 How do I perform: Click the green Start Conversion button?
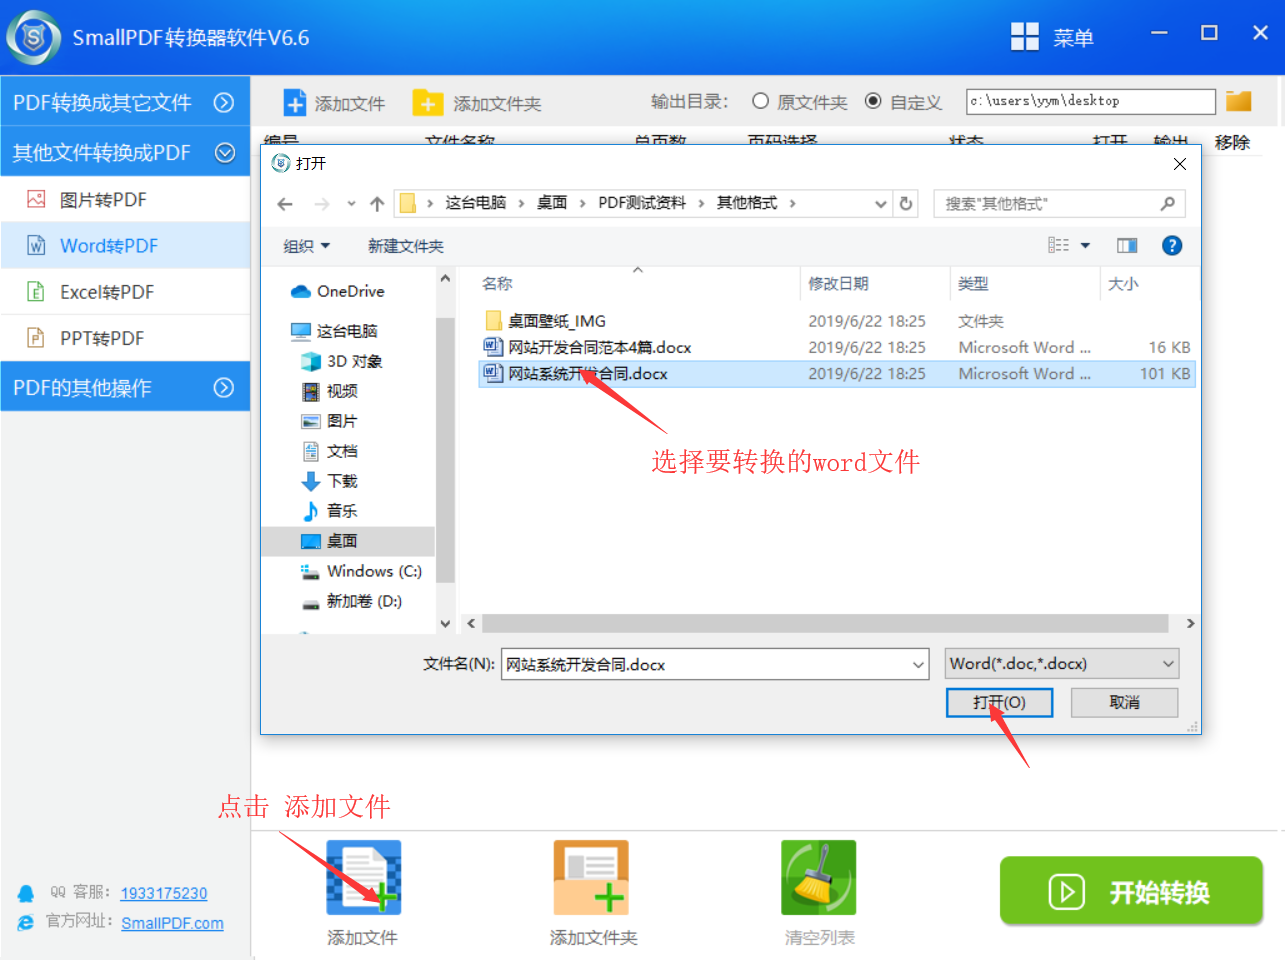click(1131, 891)
